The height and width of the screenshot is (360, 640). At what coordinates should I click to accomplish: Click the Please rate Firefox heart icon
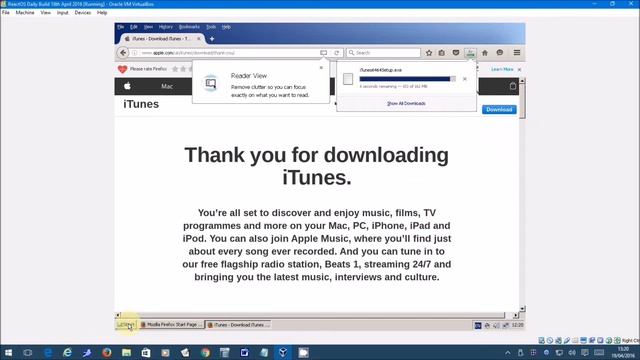(x=122, y=69)
